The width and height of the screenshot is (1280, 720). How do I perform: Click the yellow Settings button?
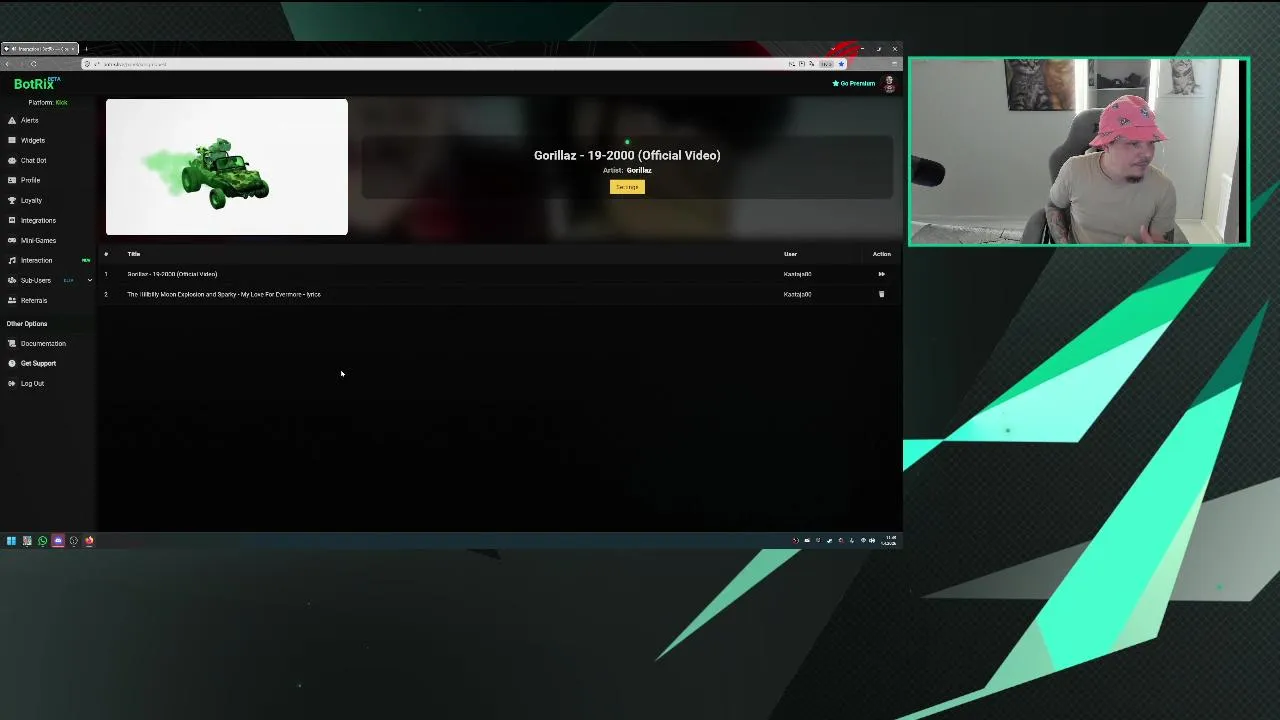point(627,187)
